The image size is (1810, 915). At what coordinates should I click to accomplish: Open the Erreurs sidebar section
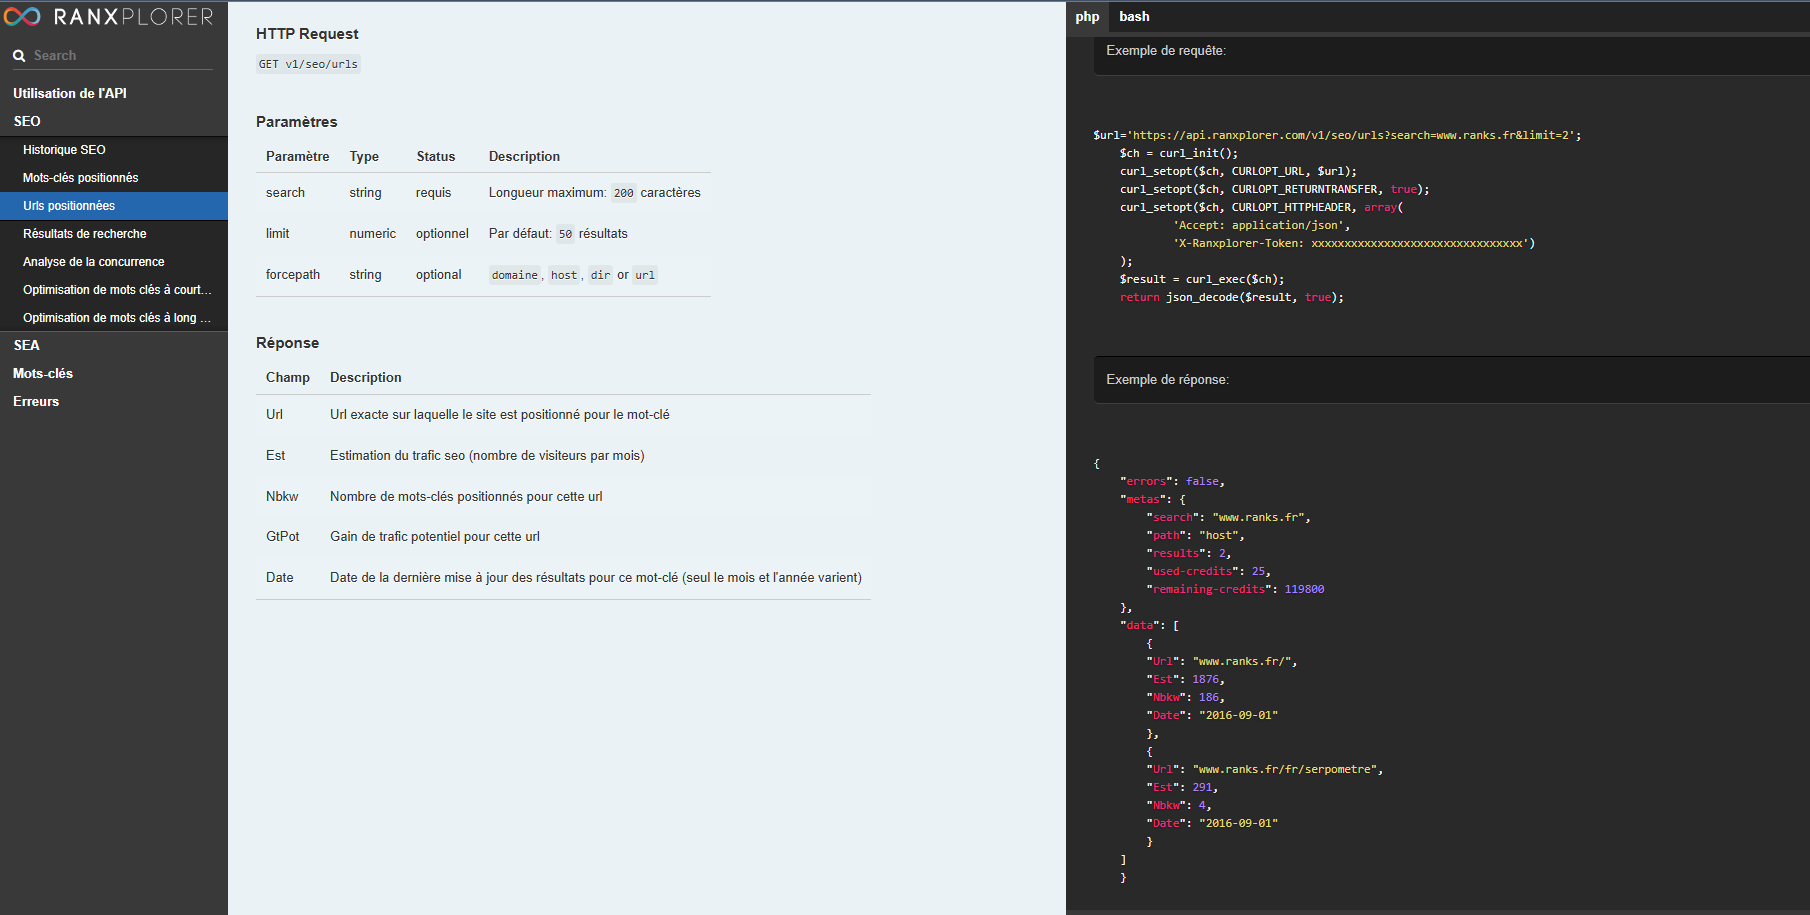[36, 401]
